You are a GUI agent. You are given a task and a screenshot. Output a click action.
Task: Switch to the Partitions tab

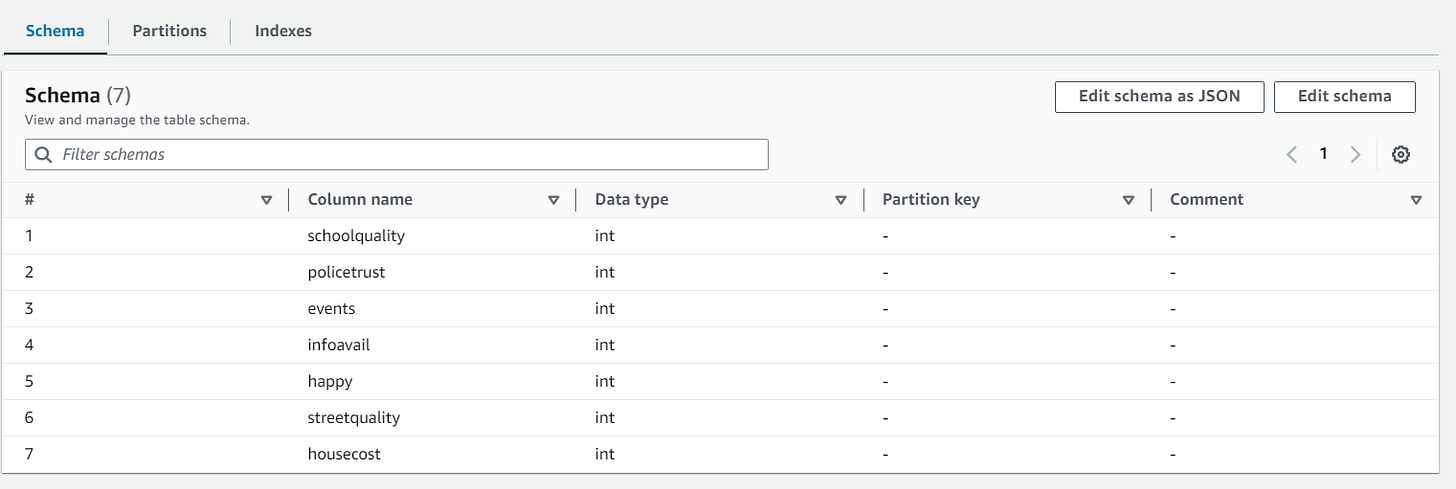(170, 31)
